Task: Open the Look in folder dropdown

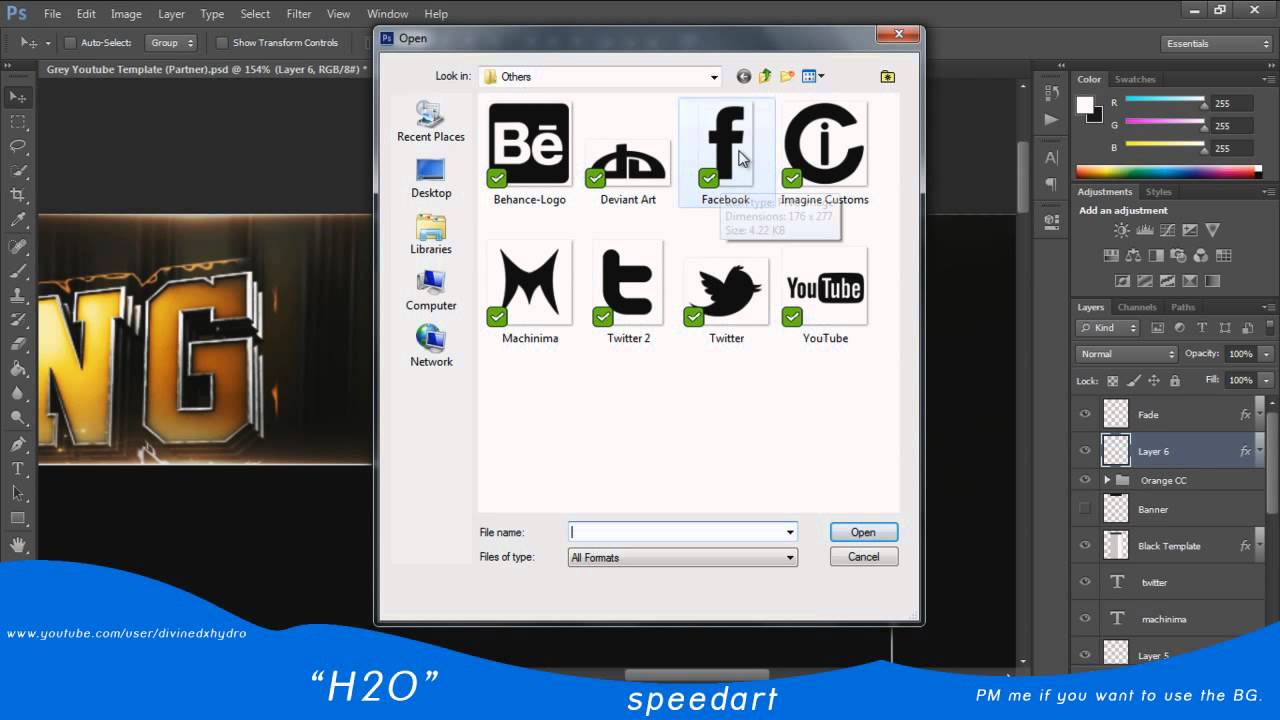Action: tap(714, 77)
